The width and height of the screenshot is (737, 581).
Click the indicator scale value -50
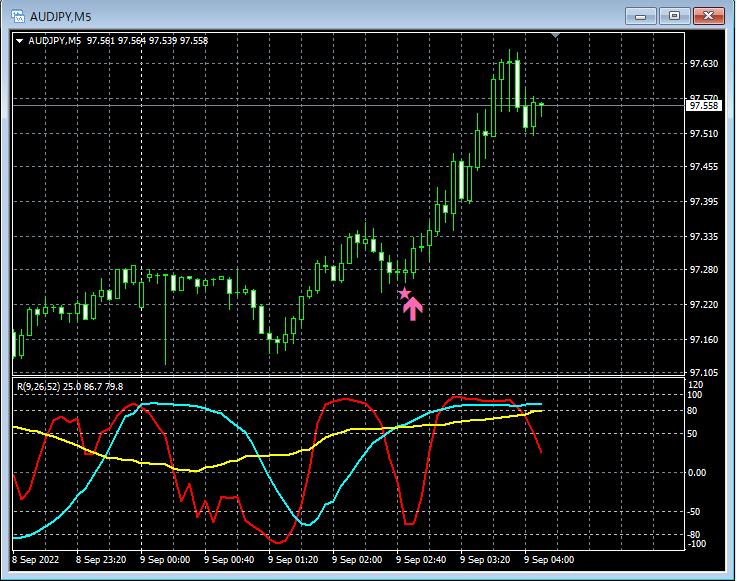point(694,512)
